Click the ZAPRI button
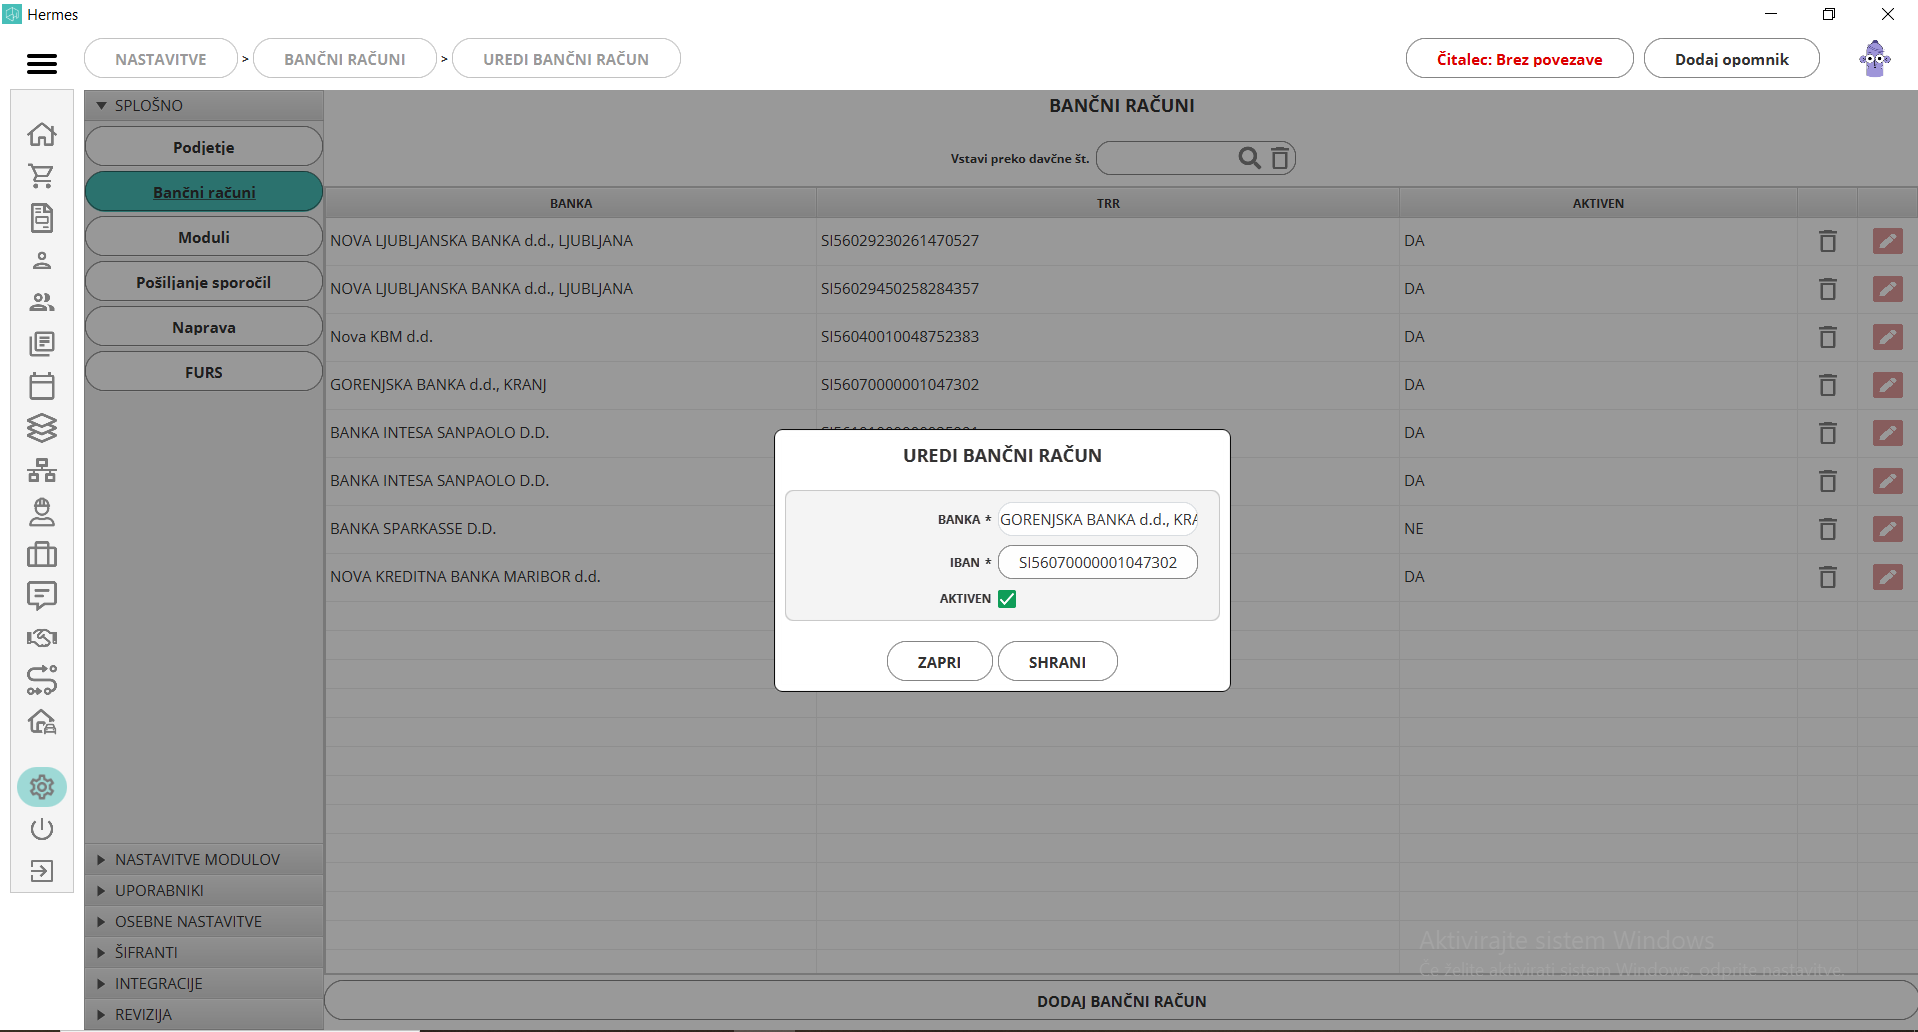The width and height of the screenshot is (1918, 1032). (940, 662)
